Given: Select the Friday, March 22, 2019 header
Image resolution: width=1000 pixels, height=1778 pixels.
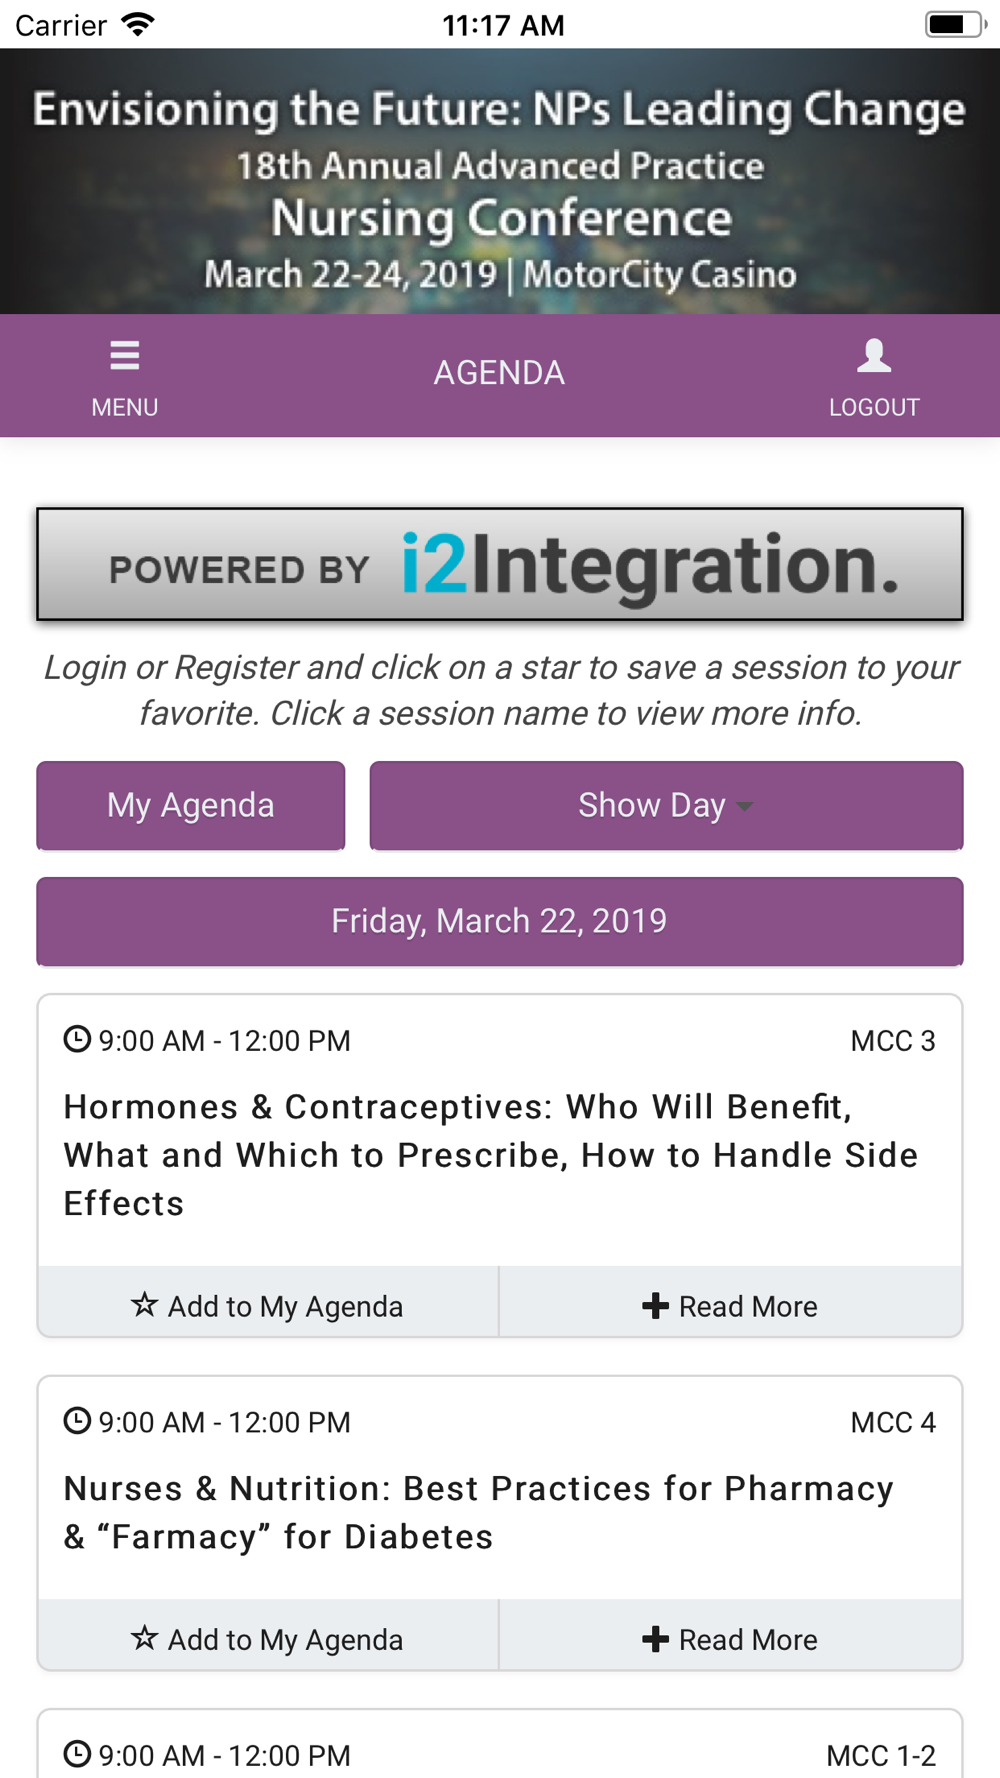Looking at the screenshot, I should coord(500,921).
